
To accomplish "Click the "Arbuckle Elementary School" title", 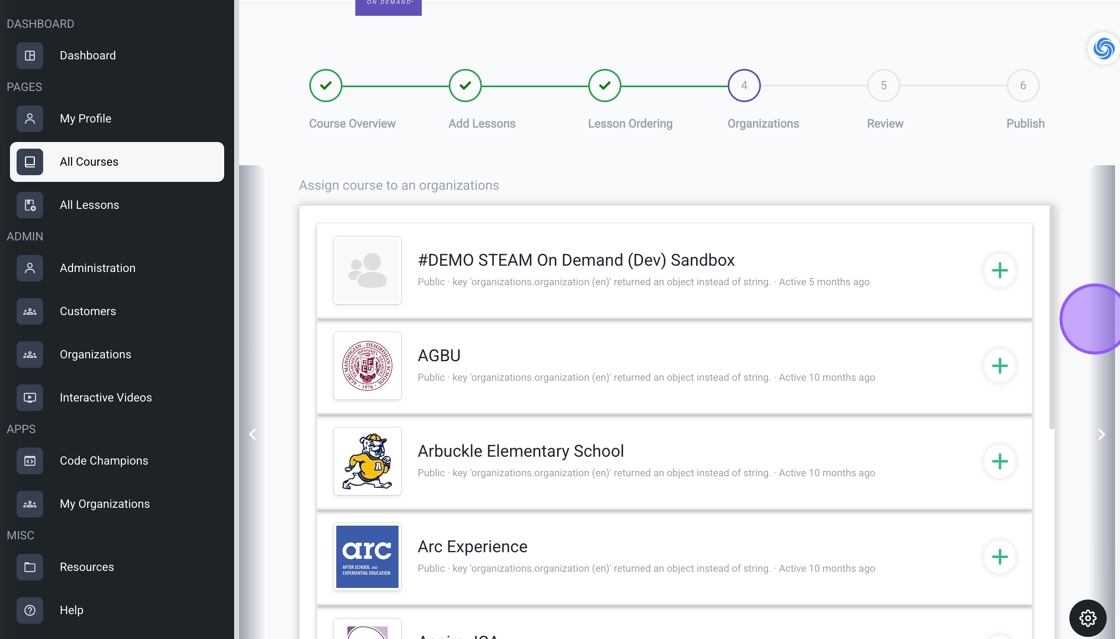I will (521, 451).
